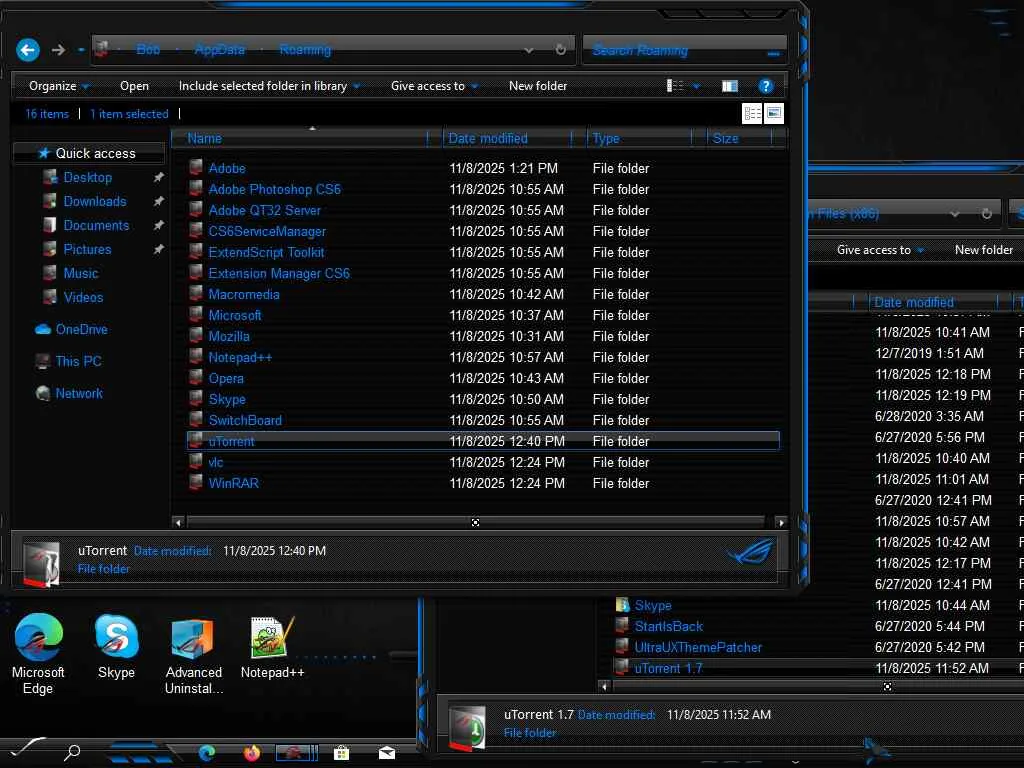Expand the address bar history dropdown

[x=528, y=50]
